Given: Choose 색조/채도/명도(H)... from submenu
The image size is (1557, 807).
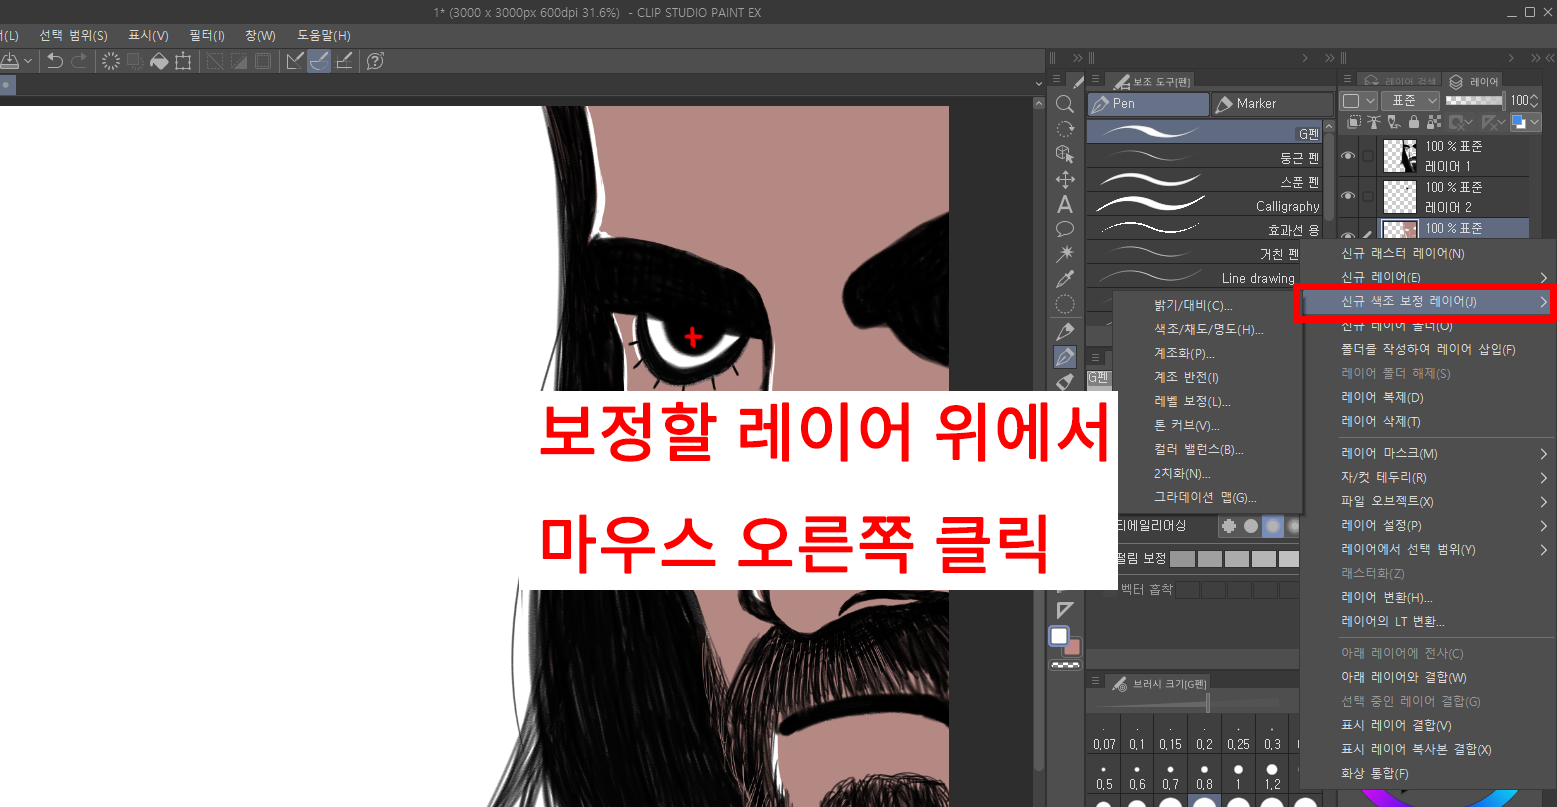Looking at the screenshot, I should (x=1209, y=329).
